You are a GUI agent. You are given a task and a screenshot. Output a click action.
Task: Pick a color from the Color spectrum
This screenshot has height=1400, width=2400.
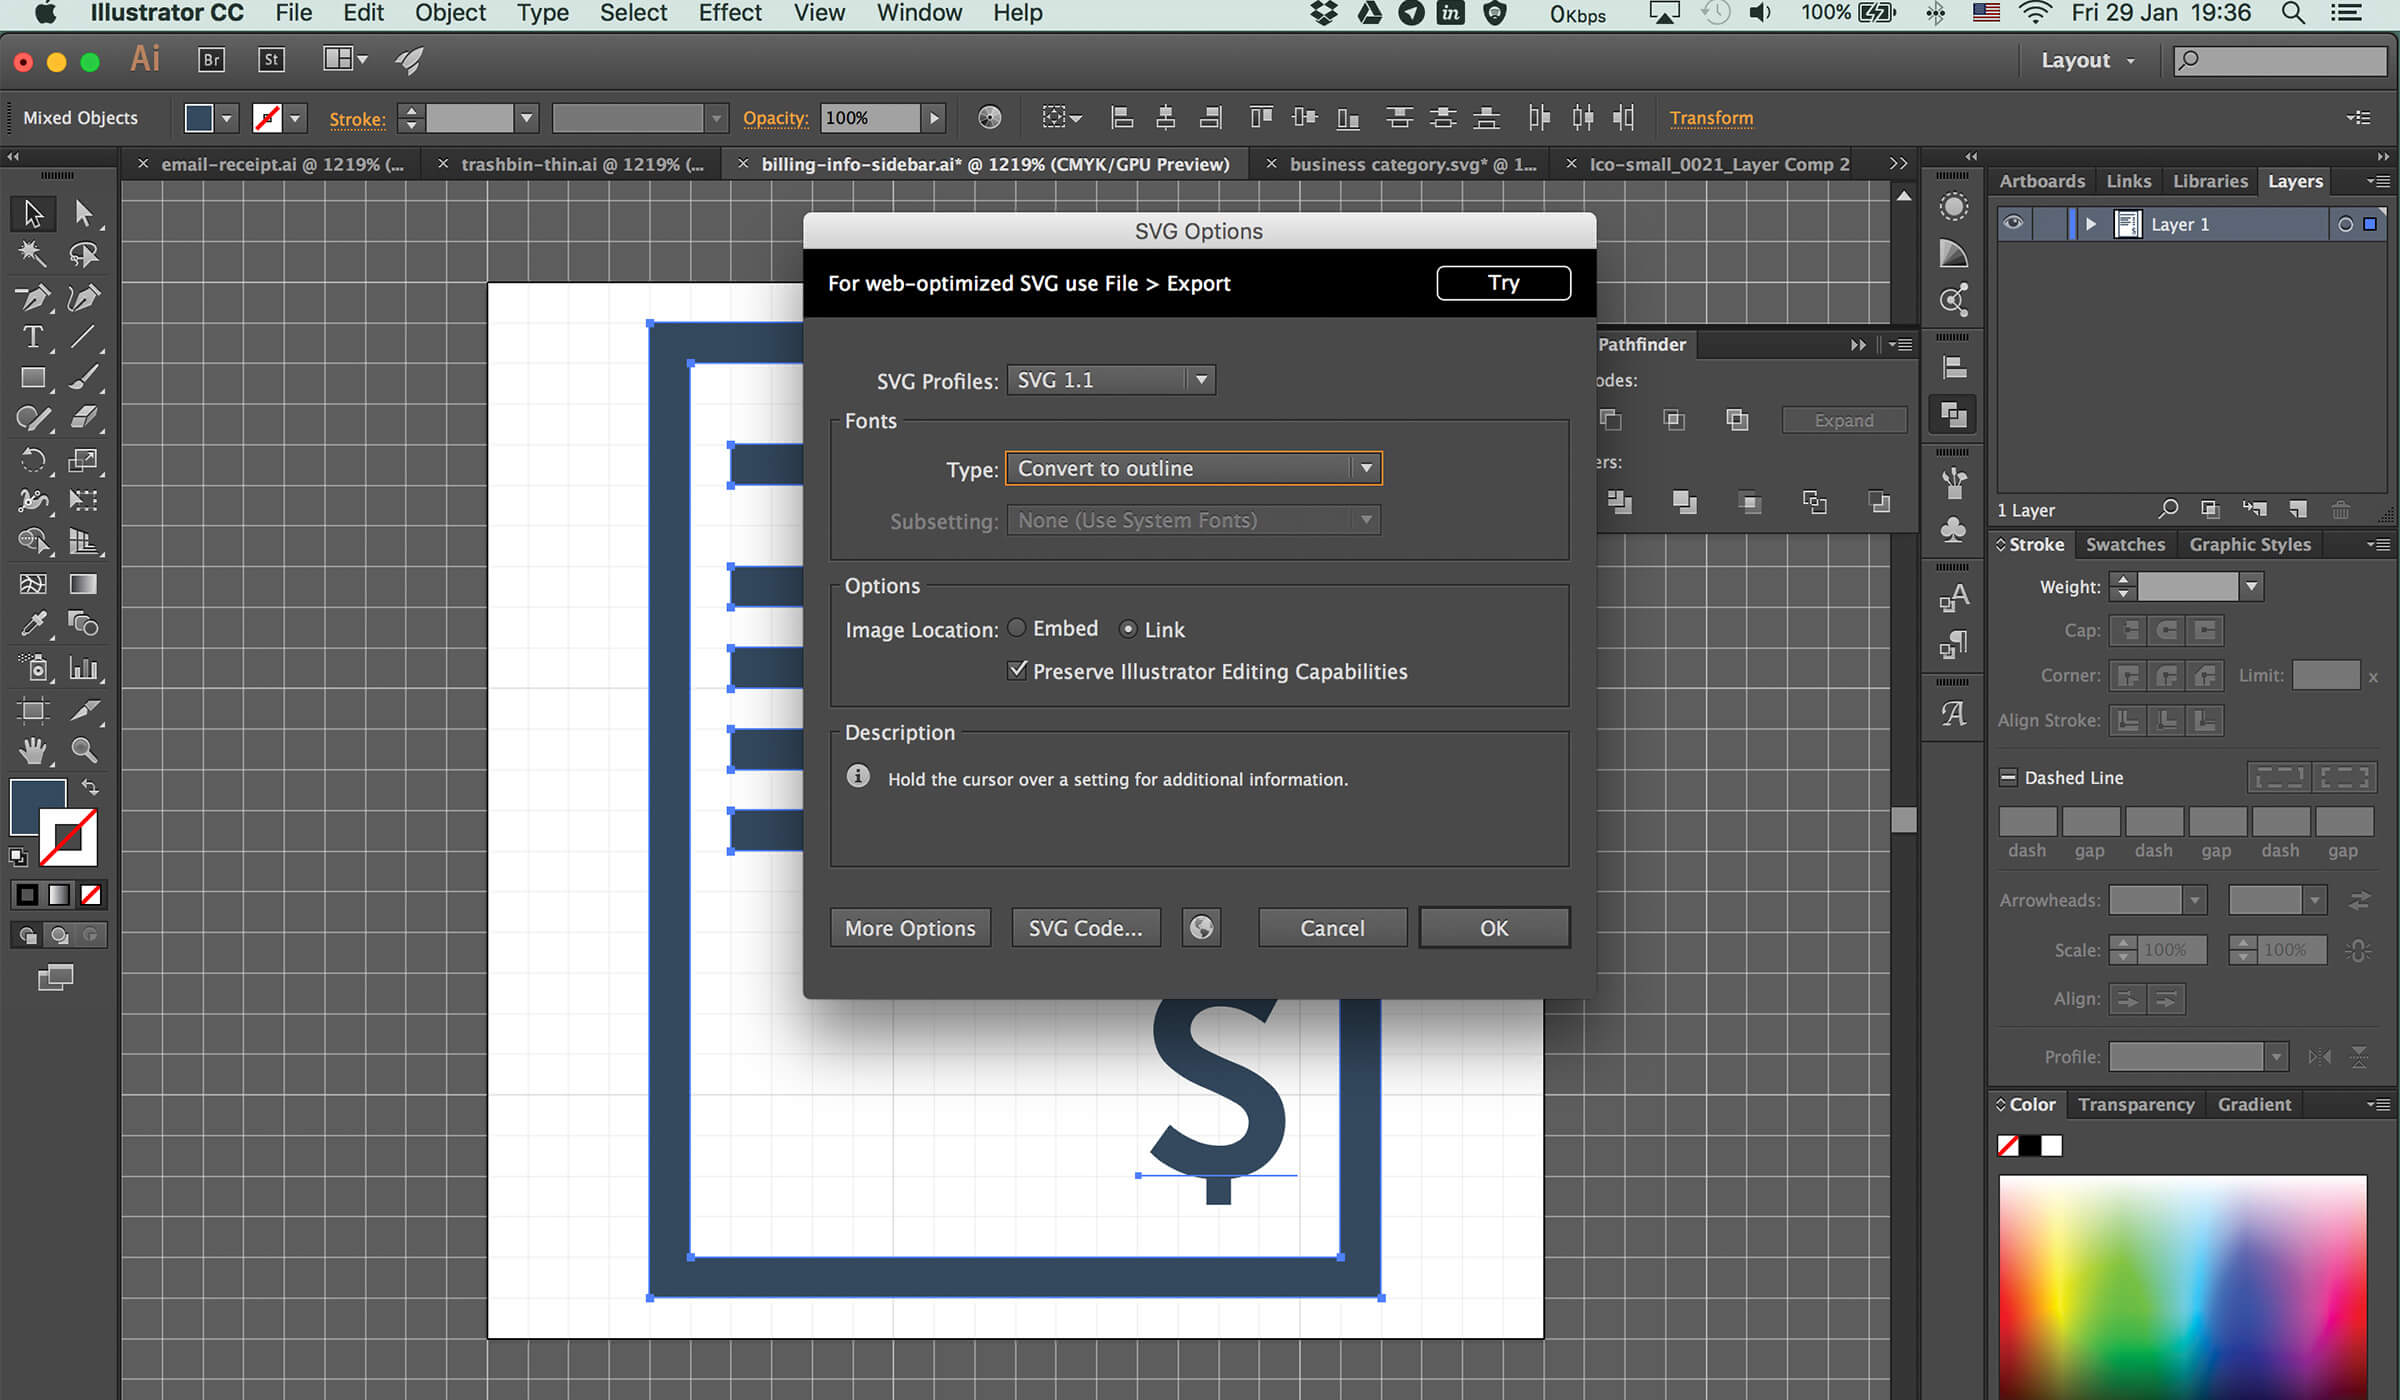(x=2182, y=1288)
